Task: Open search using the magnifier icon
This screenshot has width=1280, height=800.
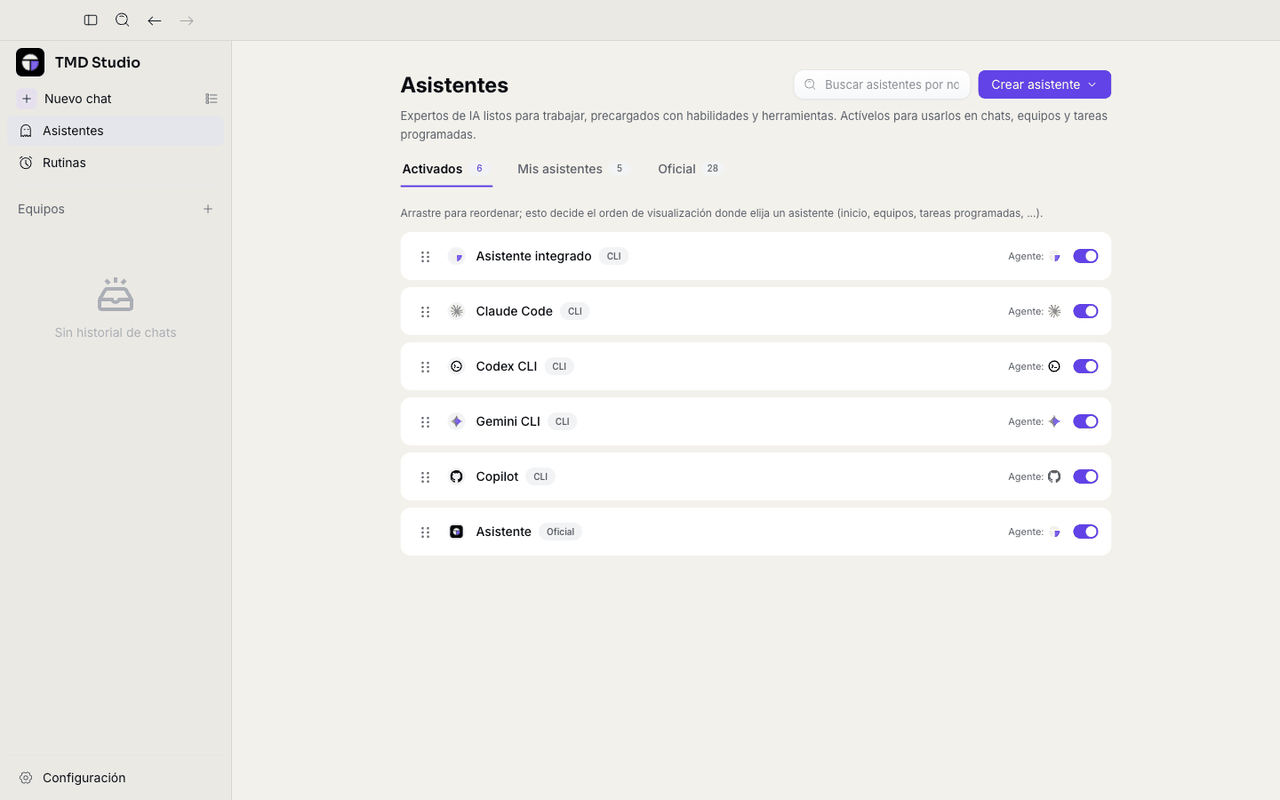Action: click(x=122, y=20)
